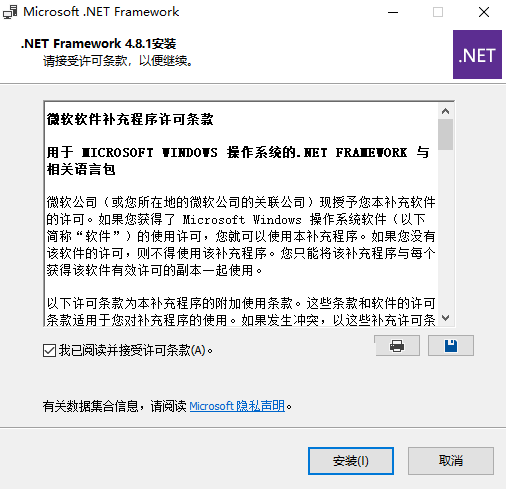506x489 pixels.
Task: Close the .NET Framework installer window
Action: 484,12
